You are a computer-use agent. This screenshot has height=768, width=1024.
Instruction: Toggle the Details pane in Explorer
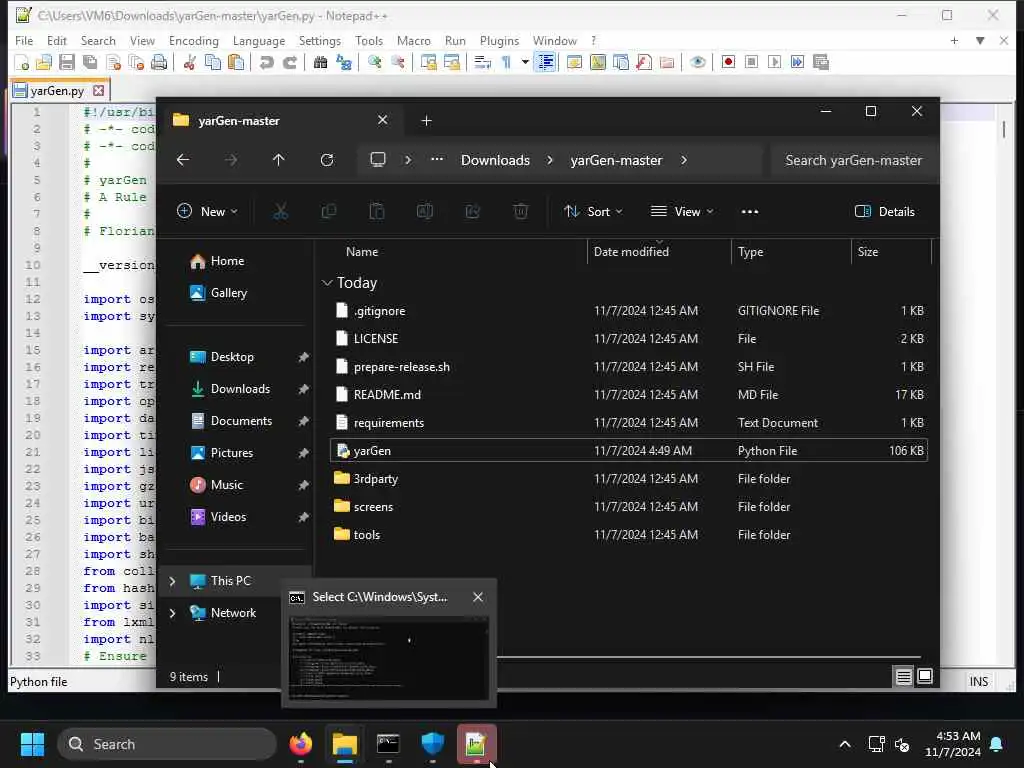point(885,212)
